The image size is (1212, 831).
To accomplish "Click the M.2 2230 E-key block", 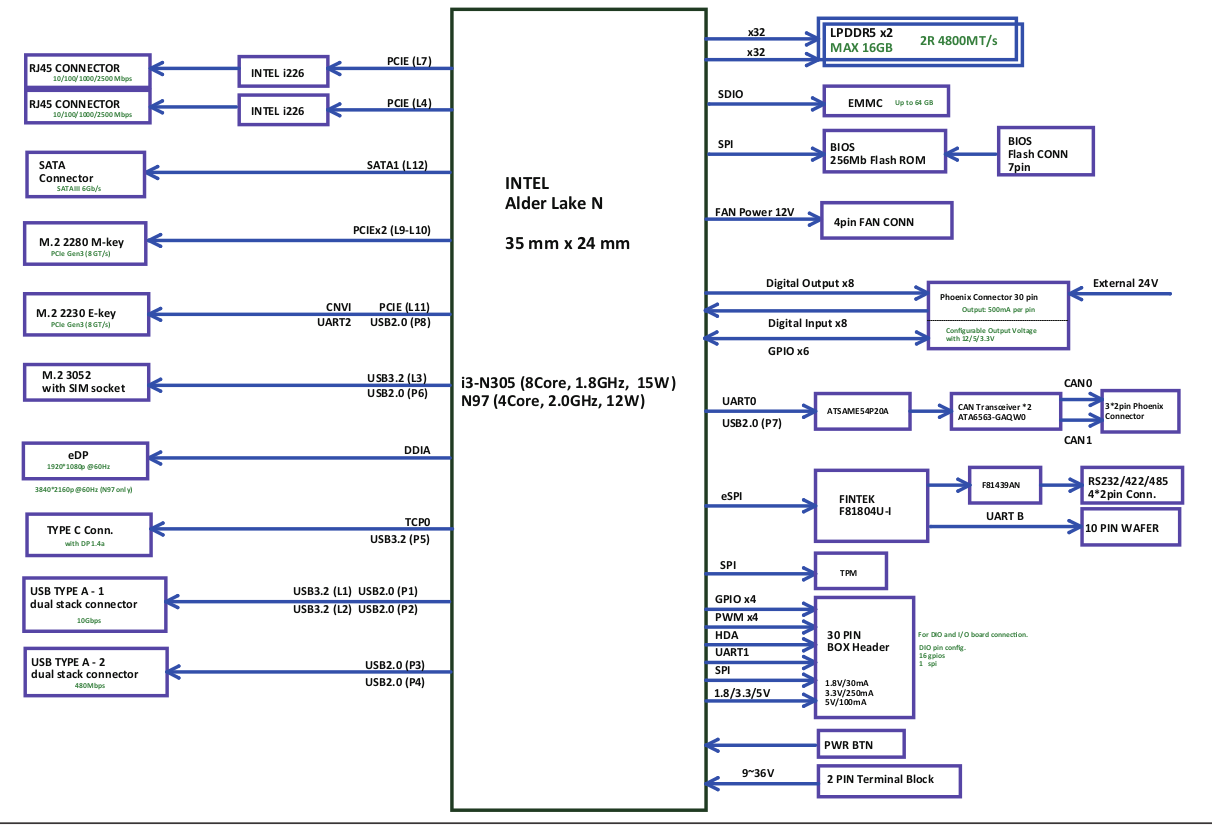I will (86, 316).
